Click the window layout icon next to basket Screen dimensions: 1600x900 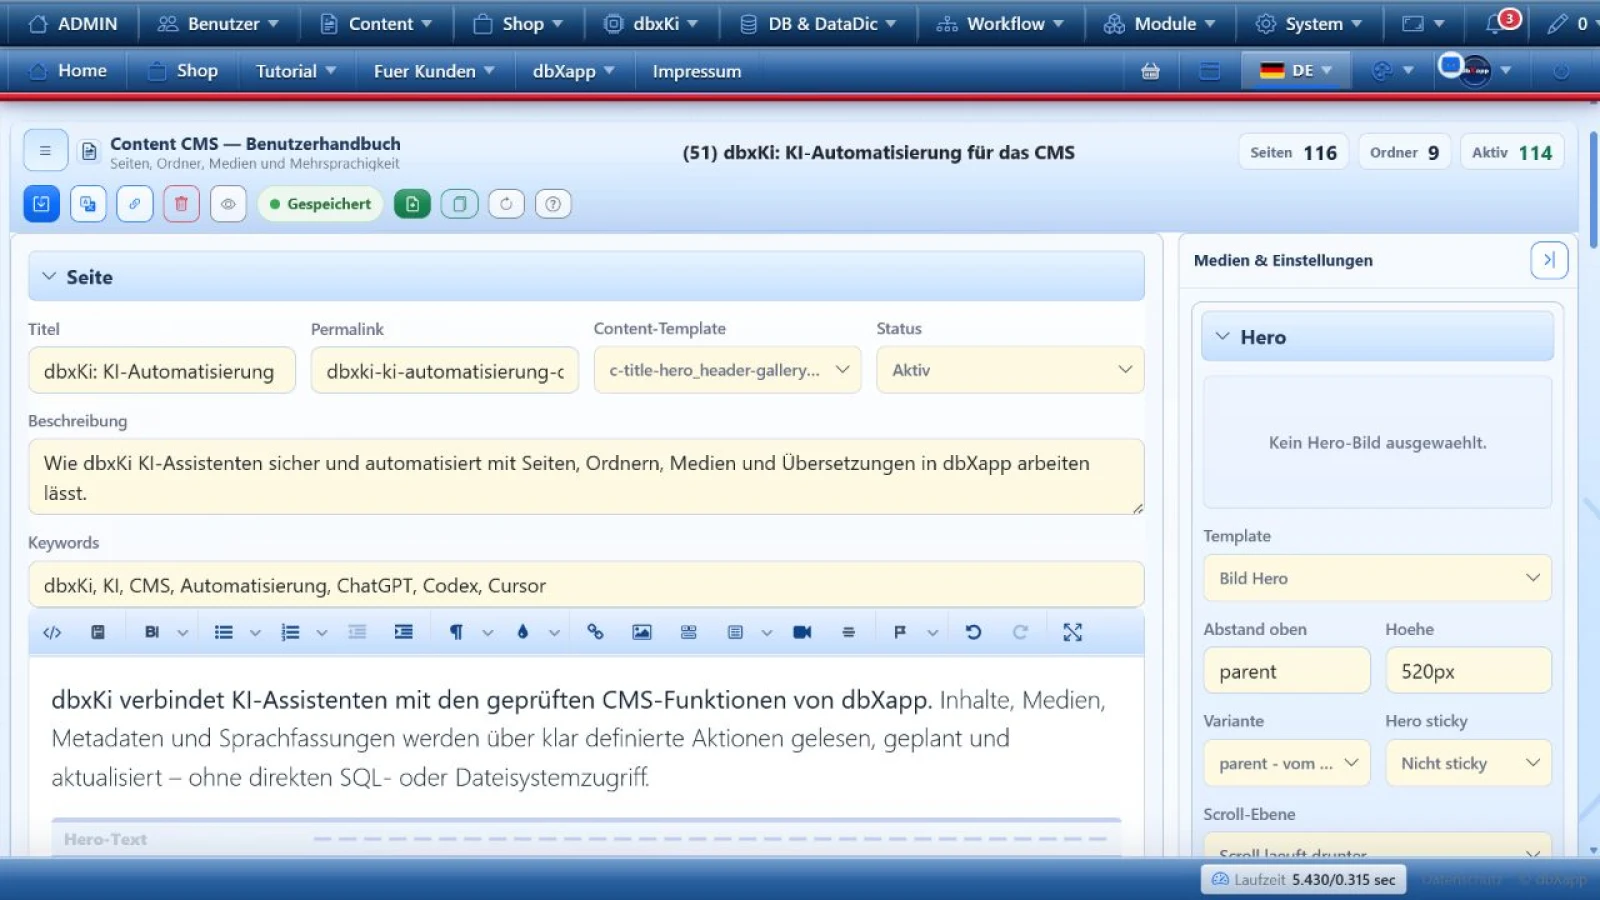(x=1210, y=71)
